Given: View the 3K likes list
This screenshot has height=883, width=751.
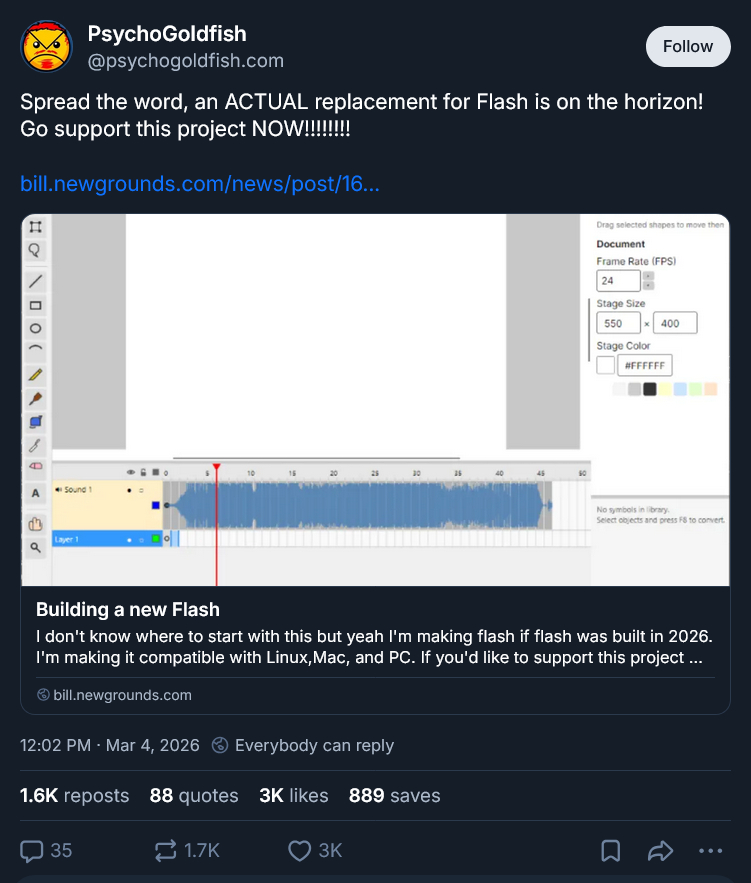Looking at the screenshot, I should (x=293, y=796).
